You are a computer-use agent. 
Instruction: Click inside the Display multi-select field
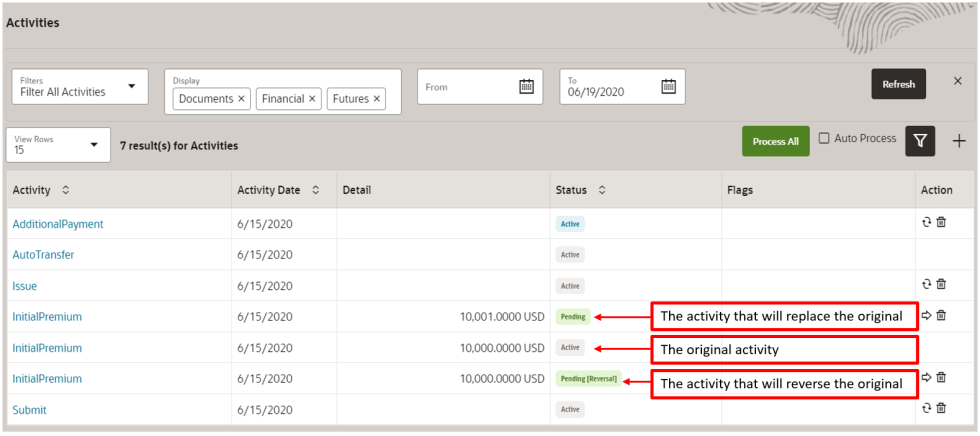point(282,91)
